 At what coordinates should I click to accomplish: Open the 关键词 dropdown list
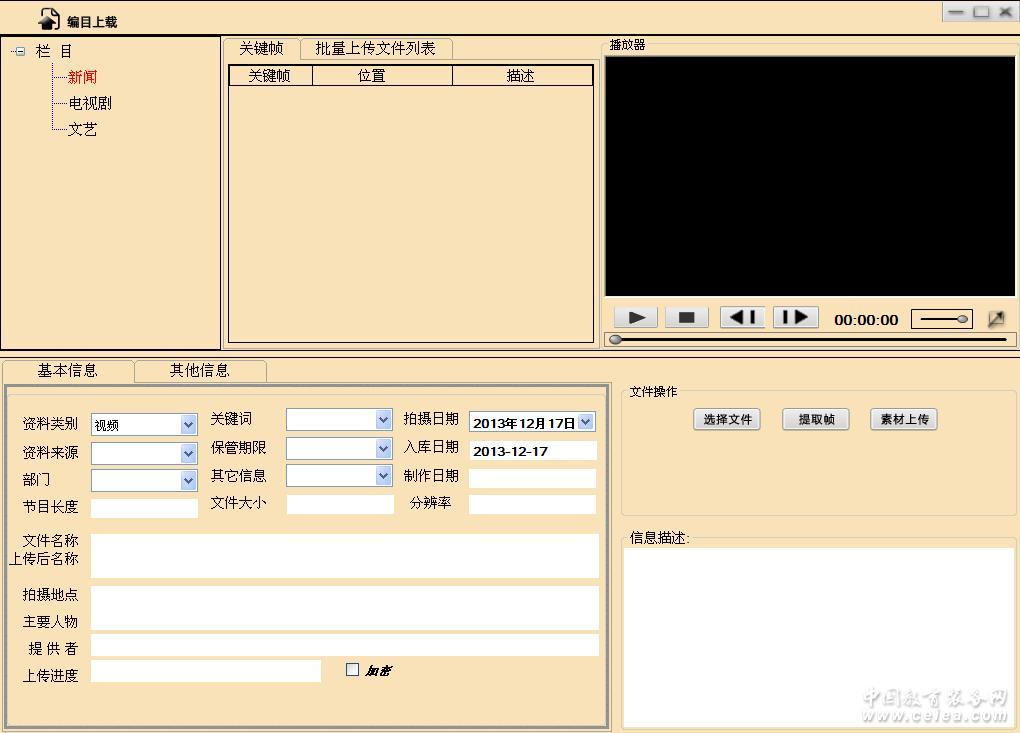click(383, 420)
